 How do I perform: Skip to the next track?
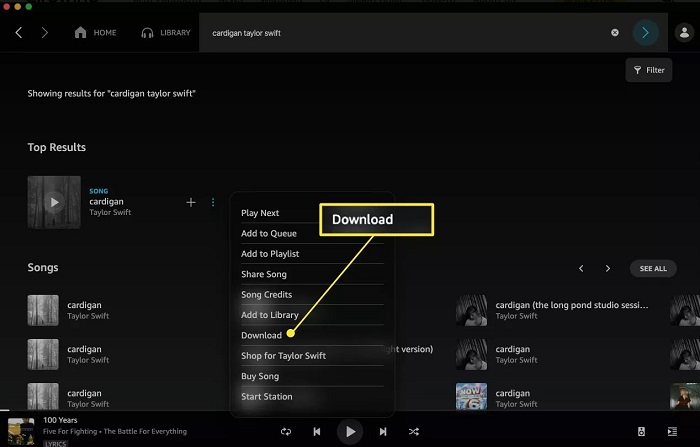[x=383, y=432]
